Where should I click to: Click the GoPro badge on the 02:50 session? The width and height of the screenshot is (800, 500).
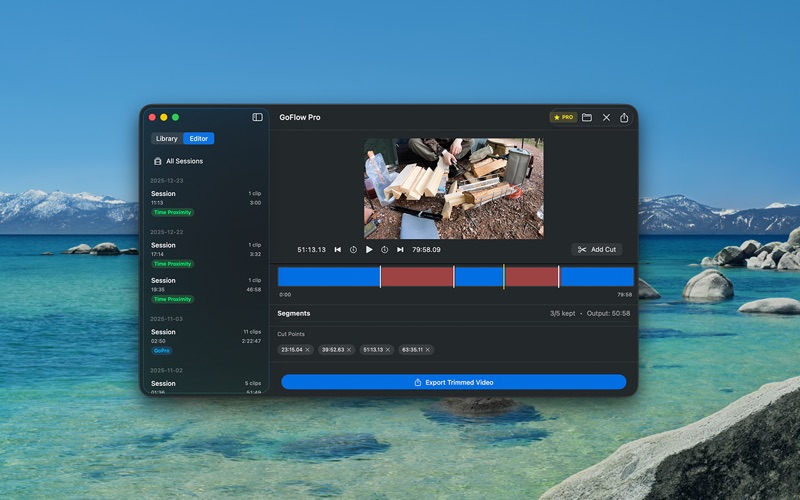click(x=162, y=351)
